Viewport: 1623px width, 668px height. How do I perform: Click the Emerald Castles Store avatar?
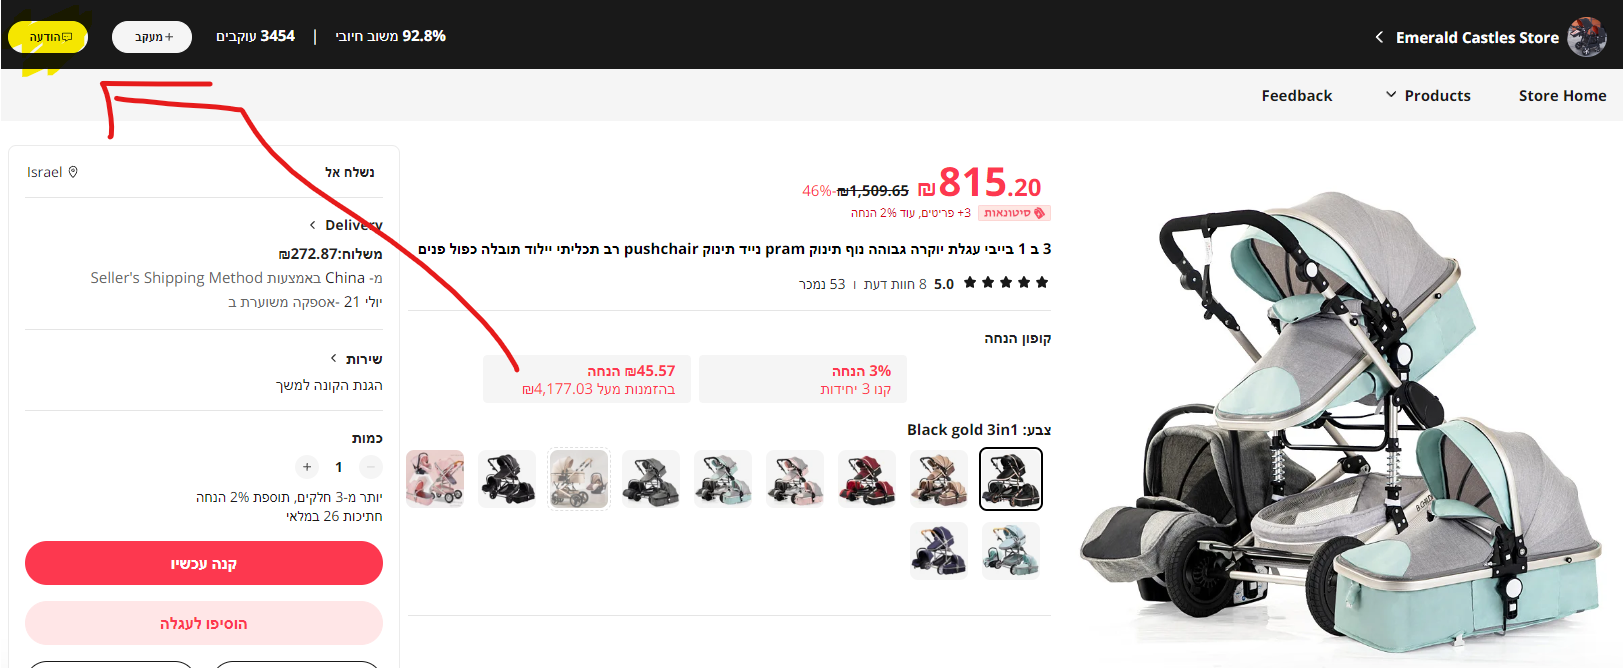tap(1587, 37)
